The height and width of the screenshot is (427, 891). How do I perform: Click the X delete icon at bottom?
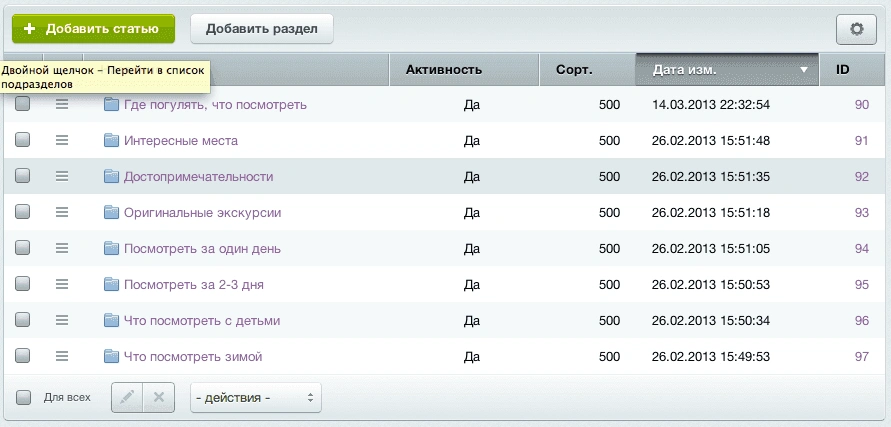(159, 397)
